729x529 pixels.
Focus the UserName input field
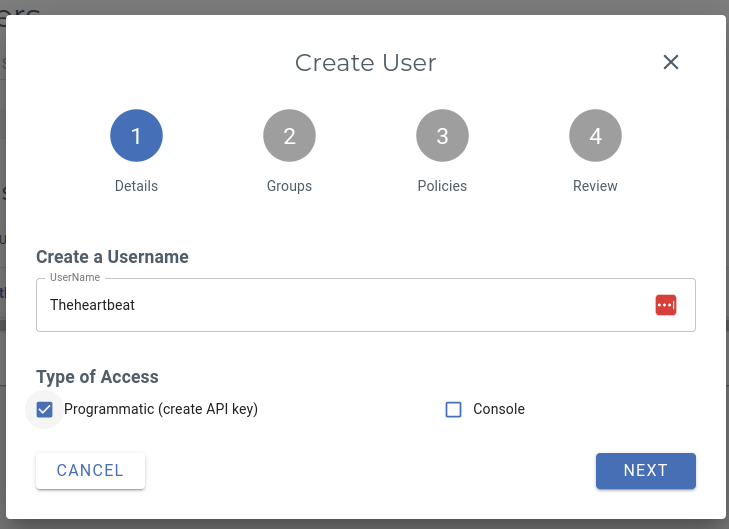coord(366,305)
